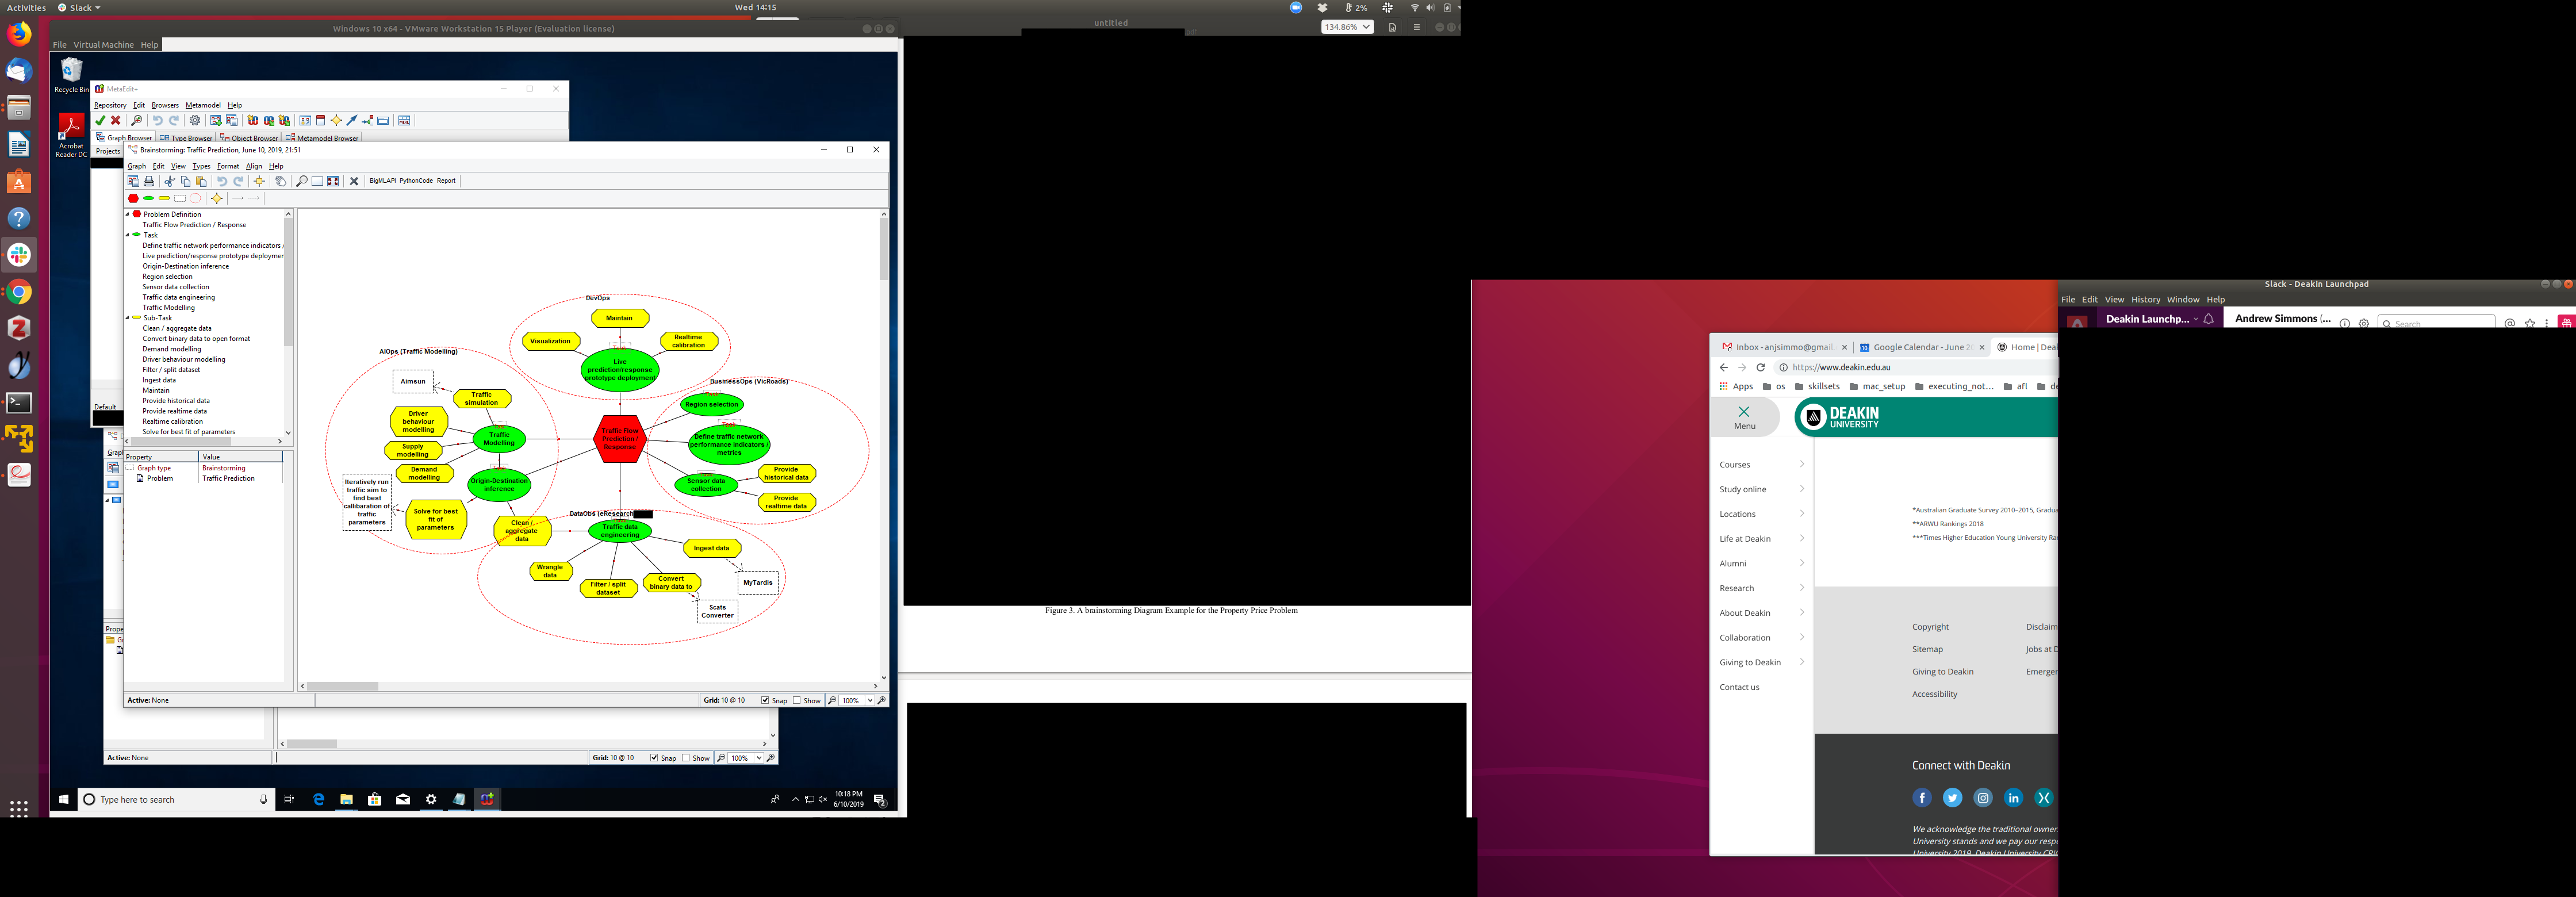The image size is (2576, 897).
Task: Uncheck Snap in the Brainstorming window status bar
Action: point(765,700)
